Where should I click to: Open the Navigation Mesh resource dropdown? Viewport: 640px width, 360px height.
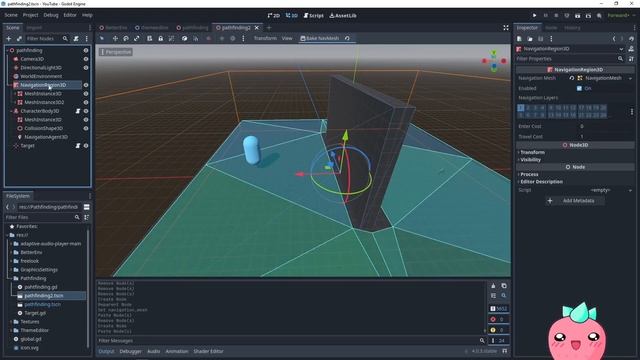coord(630,78)
